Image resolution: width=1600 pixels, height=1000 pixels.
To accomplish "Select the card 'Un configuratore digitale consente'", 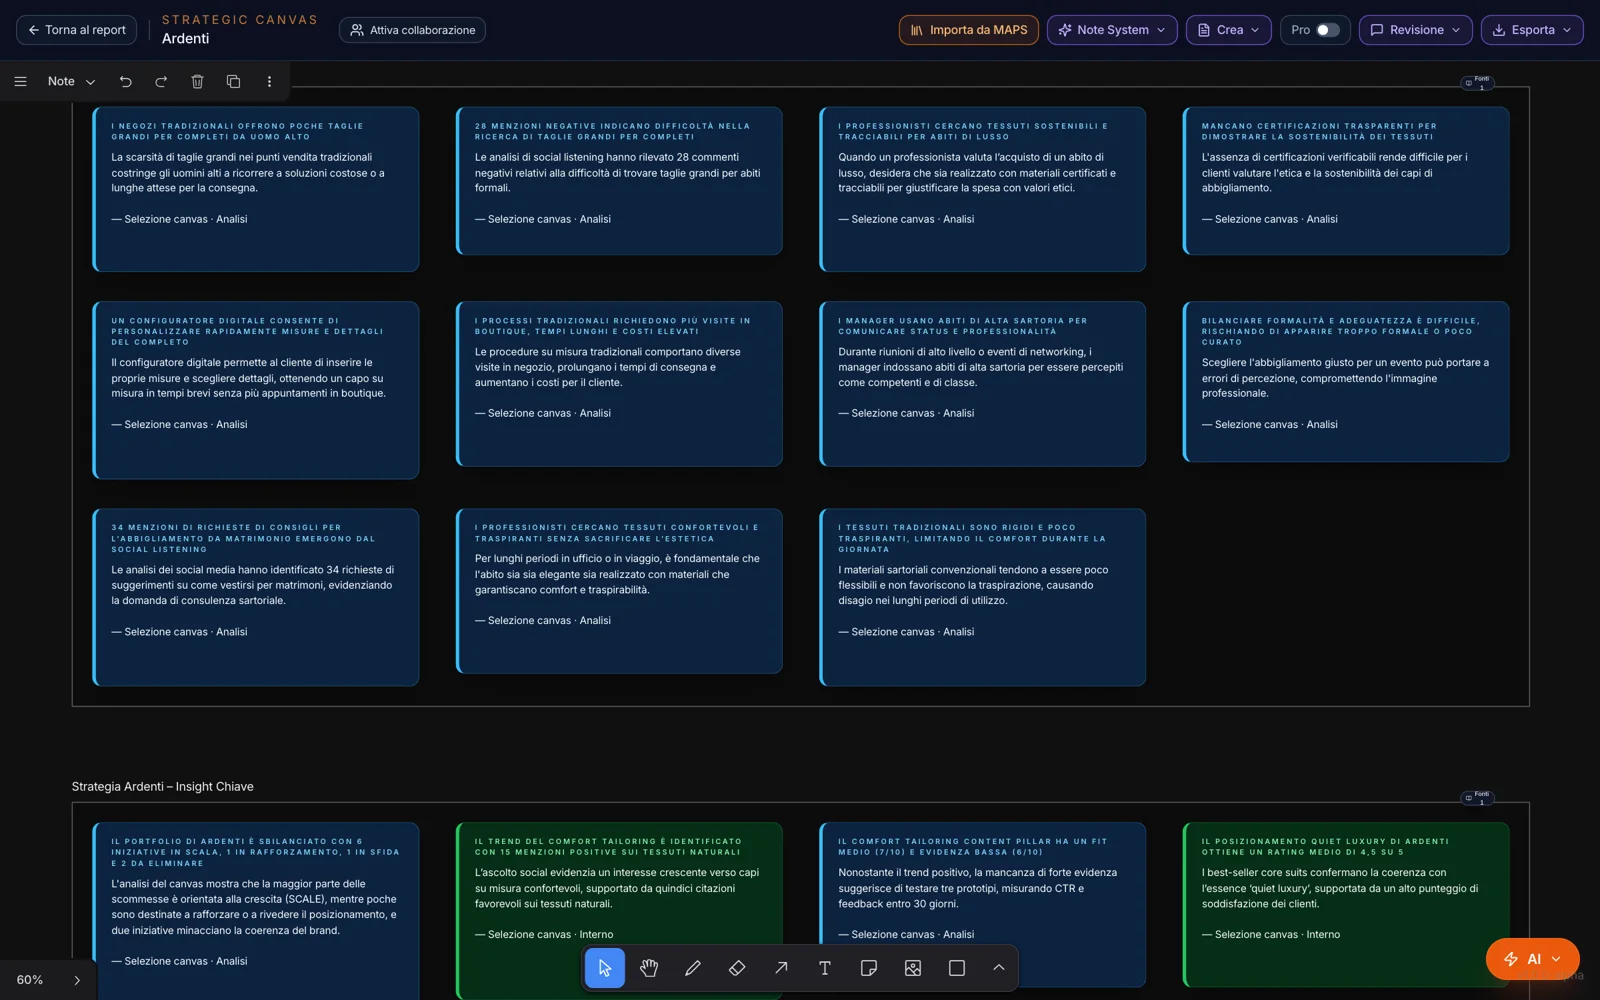I will click(x=256, y=390).
